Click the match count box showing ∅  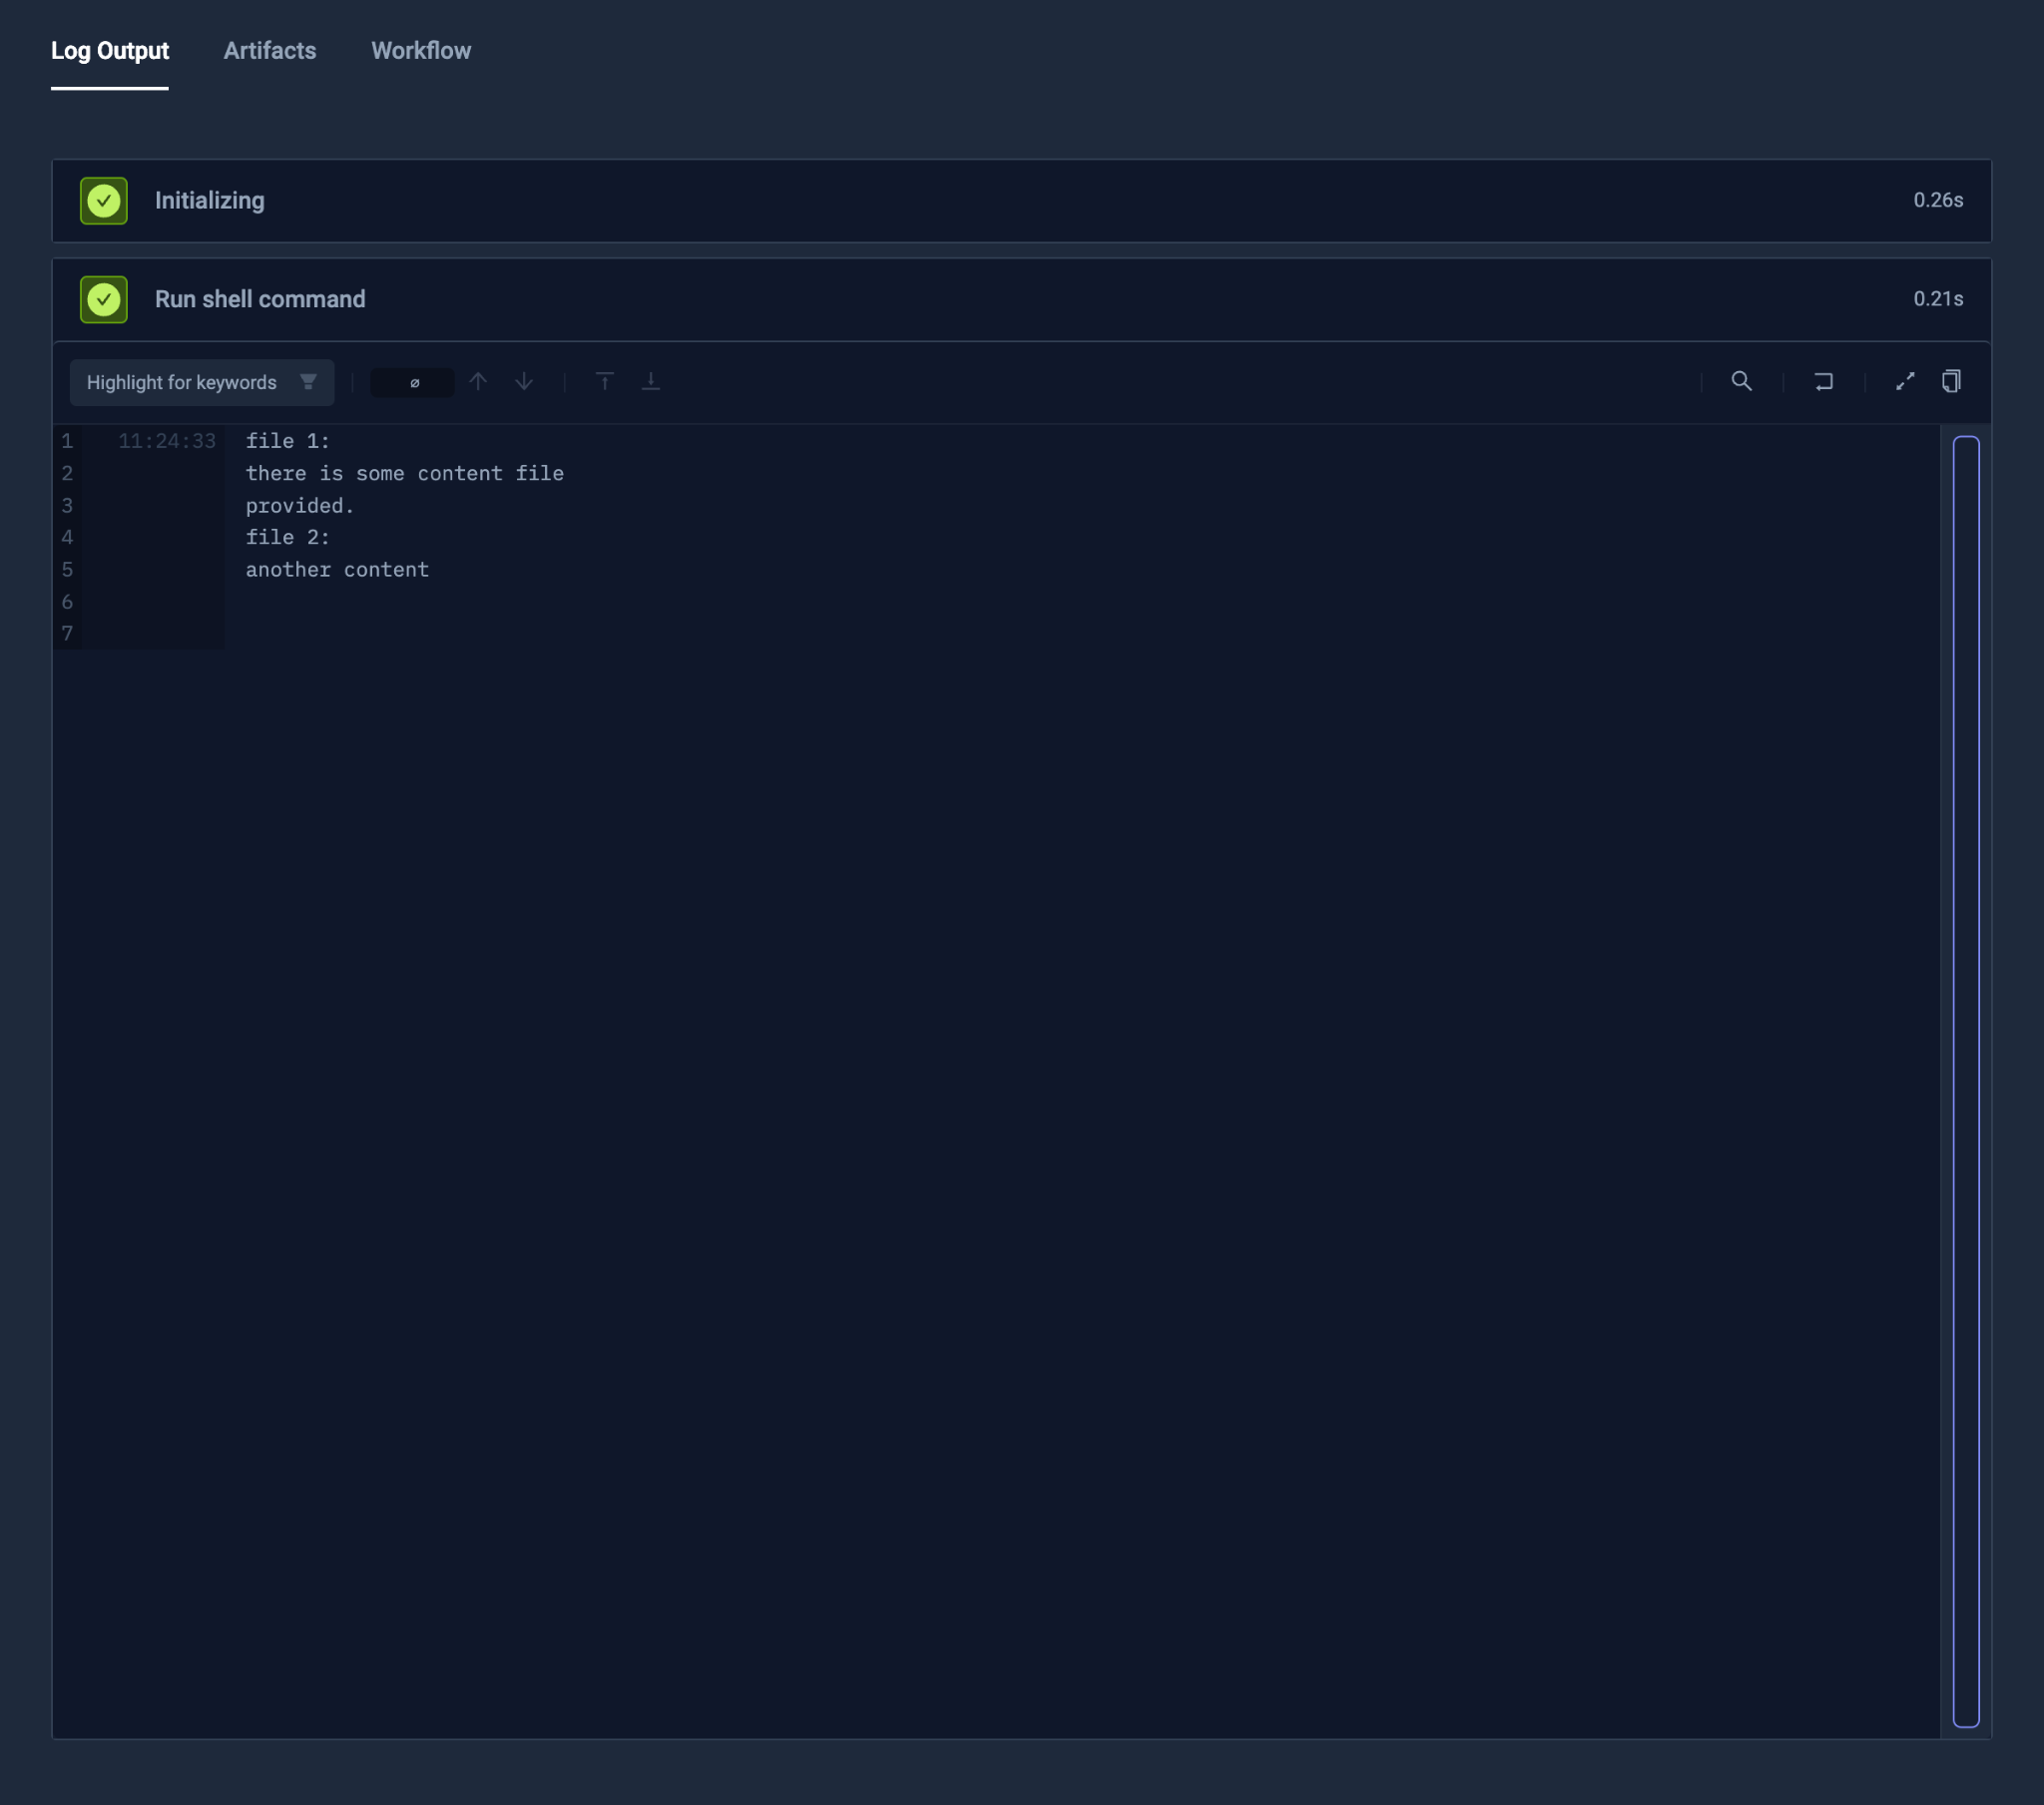413,382
